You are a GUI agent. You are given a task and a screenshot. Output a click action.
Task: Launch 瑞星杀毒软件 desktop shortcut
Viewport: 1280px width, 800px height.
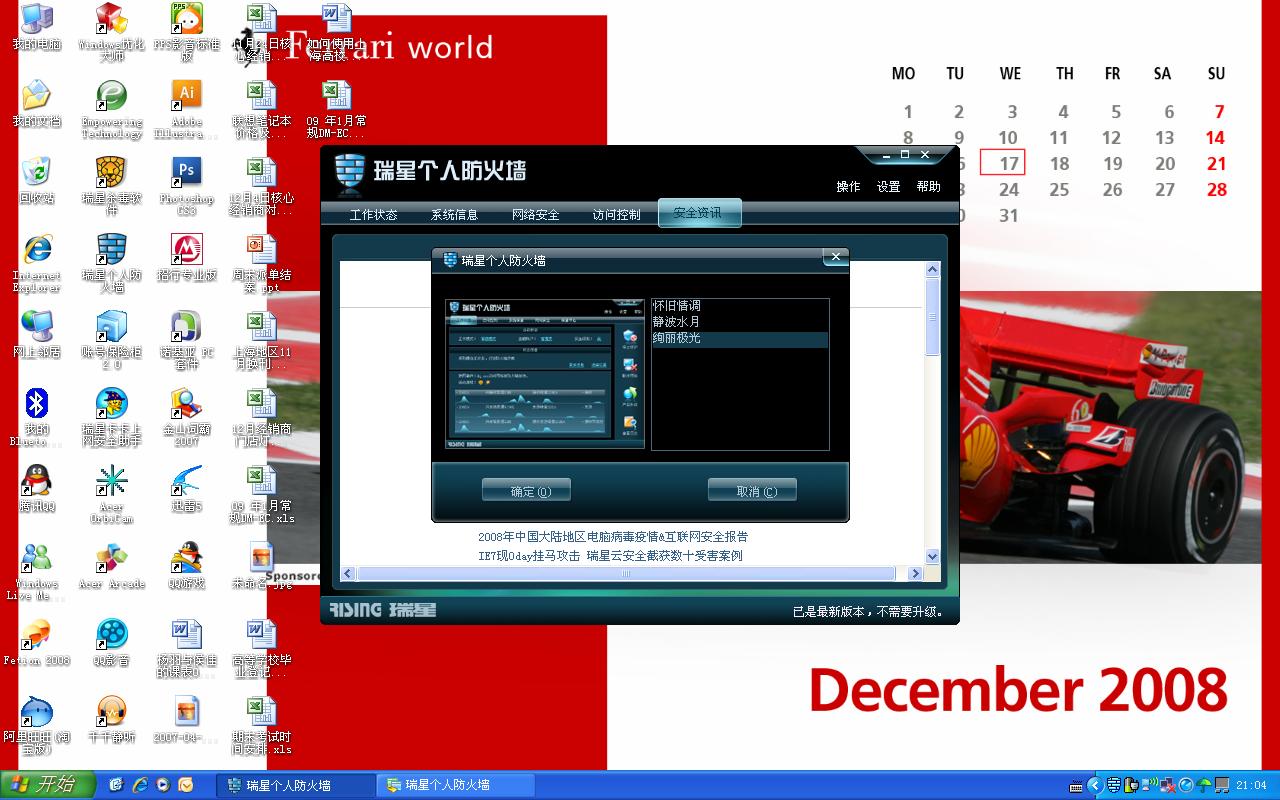tap(111, 186)
